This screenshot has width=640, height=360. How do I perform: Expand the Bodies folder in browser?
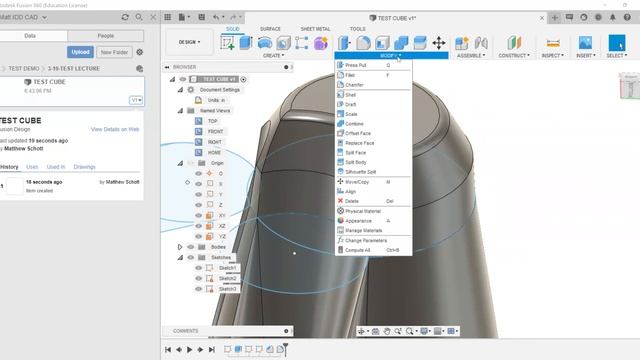click(180, 247)
